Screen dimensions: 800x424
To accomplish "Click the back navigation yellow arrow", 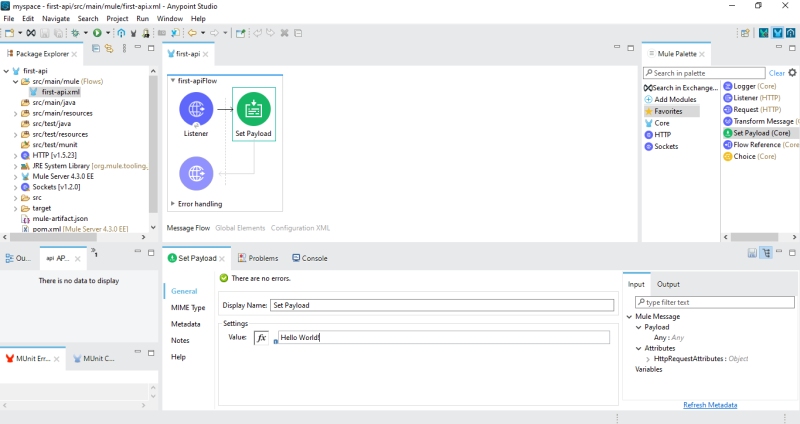I will click(x=192, y=33).
